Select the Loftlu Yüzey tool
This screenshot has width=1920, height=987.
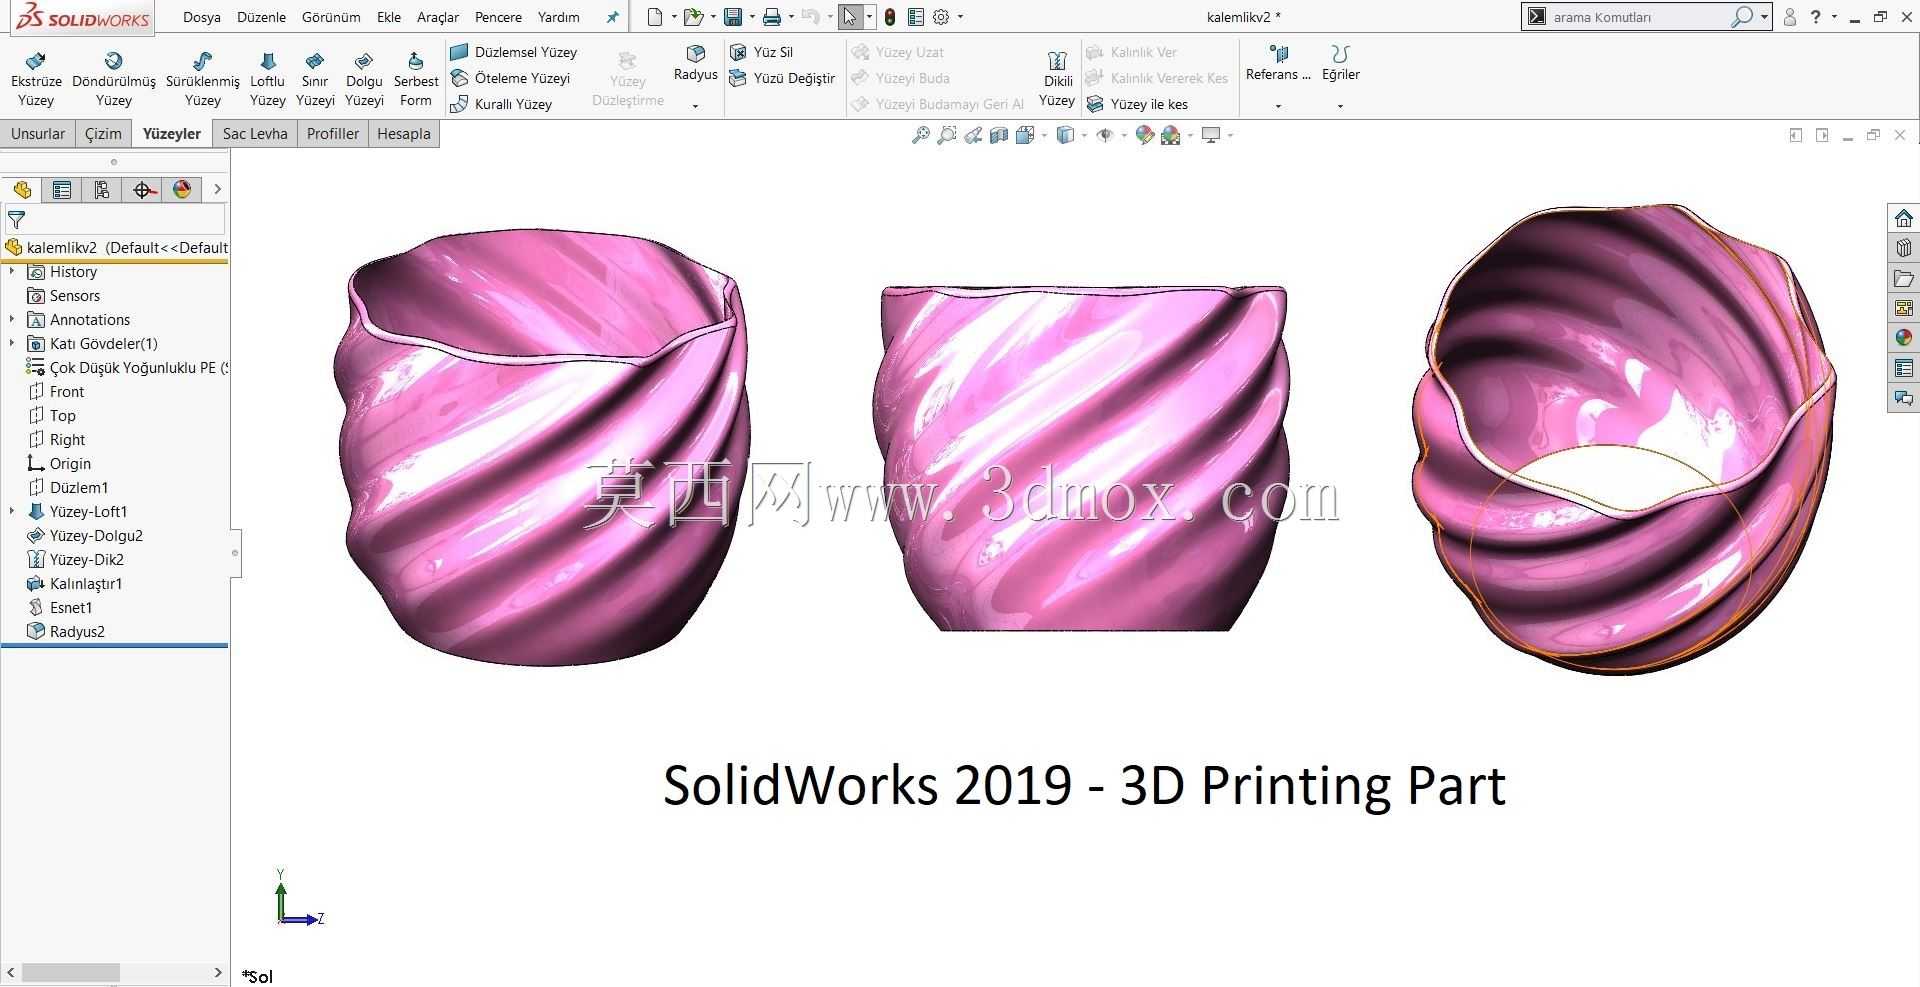(x=267, y=79)
